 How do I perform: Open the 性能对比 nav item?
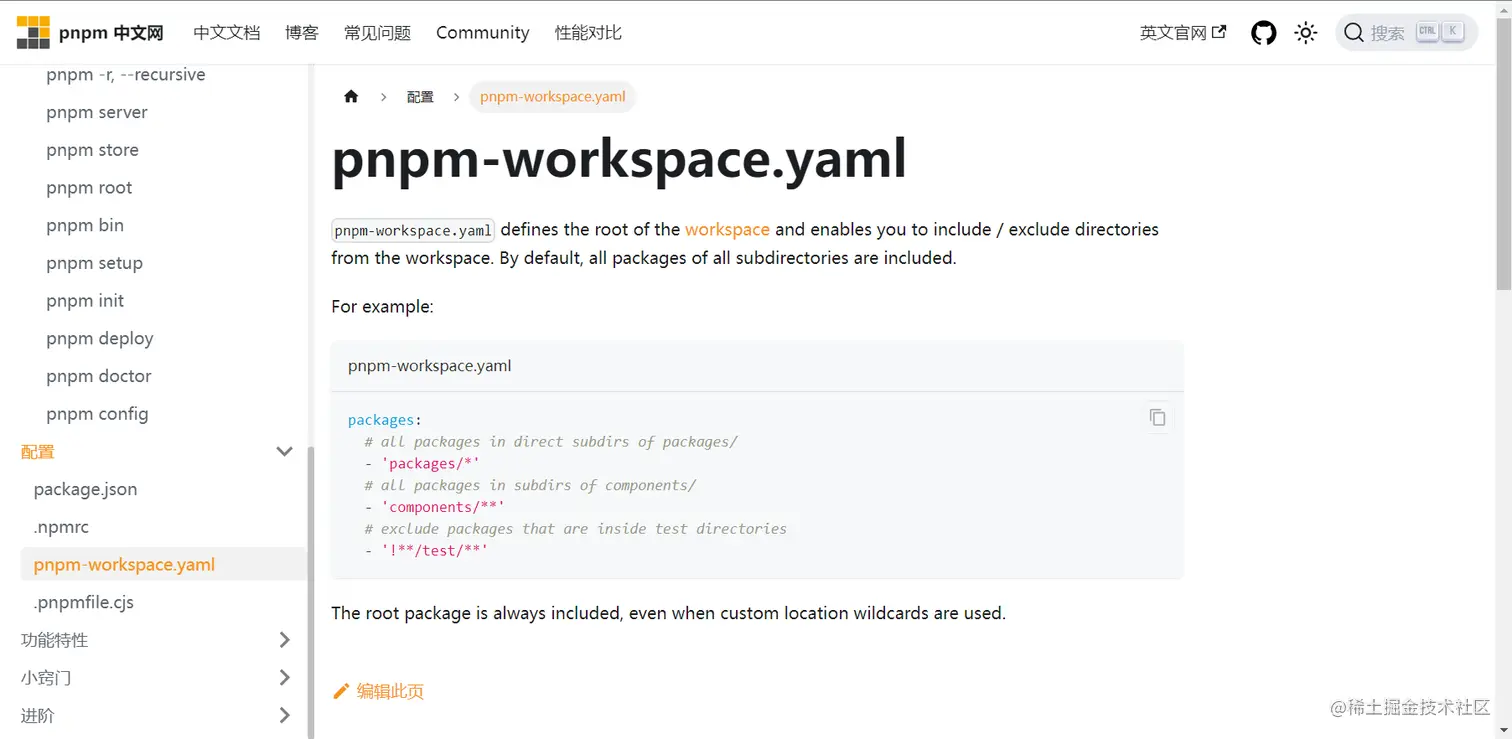[x=588, y=33]
